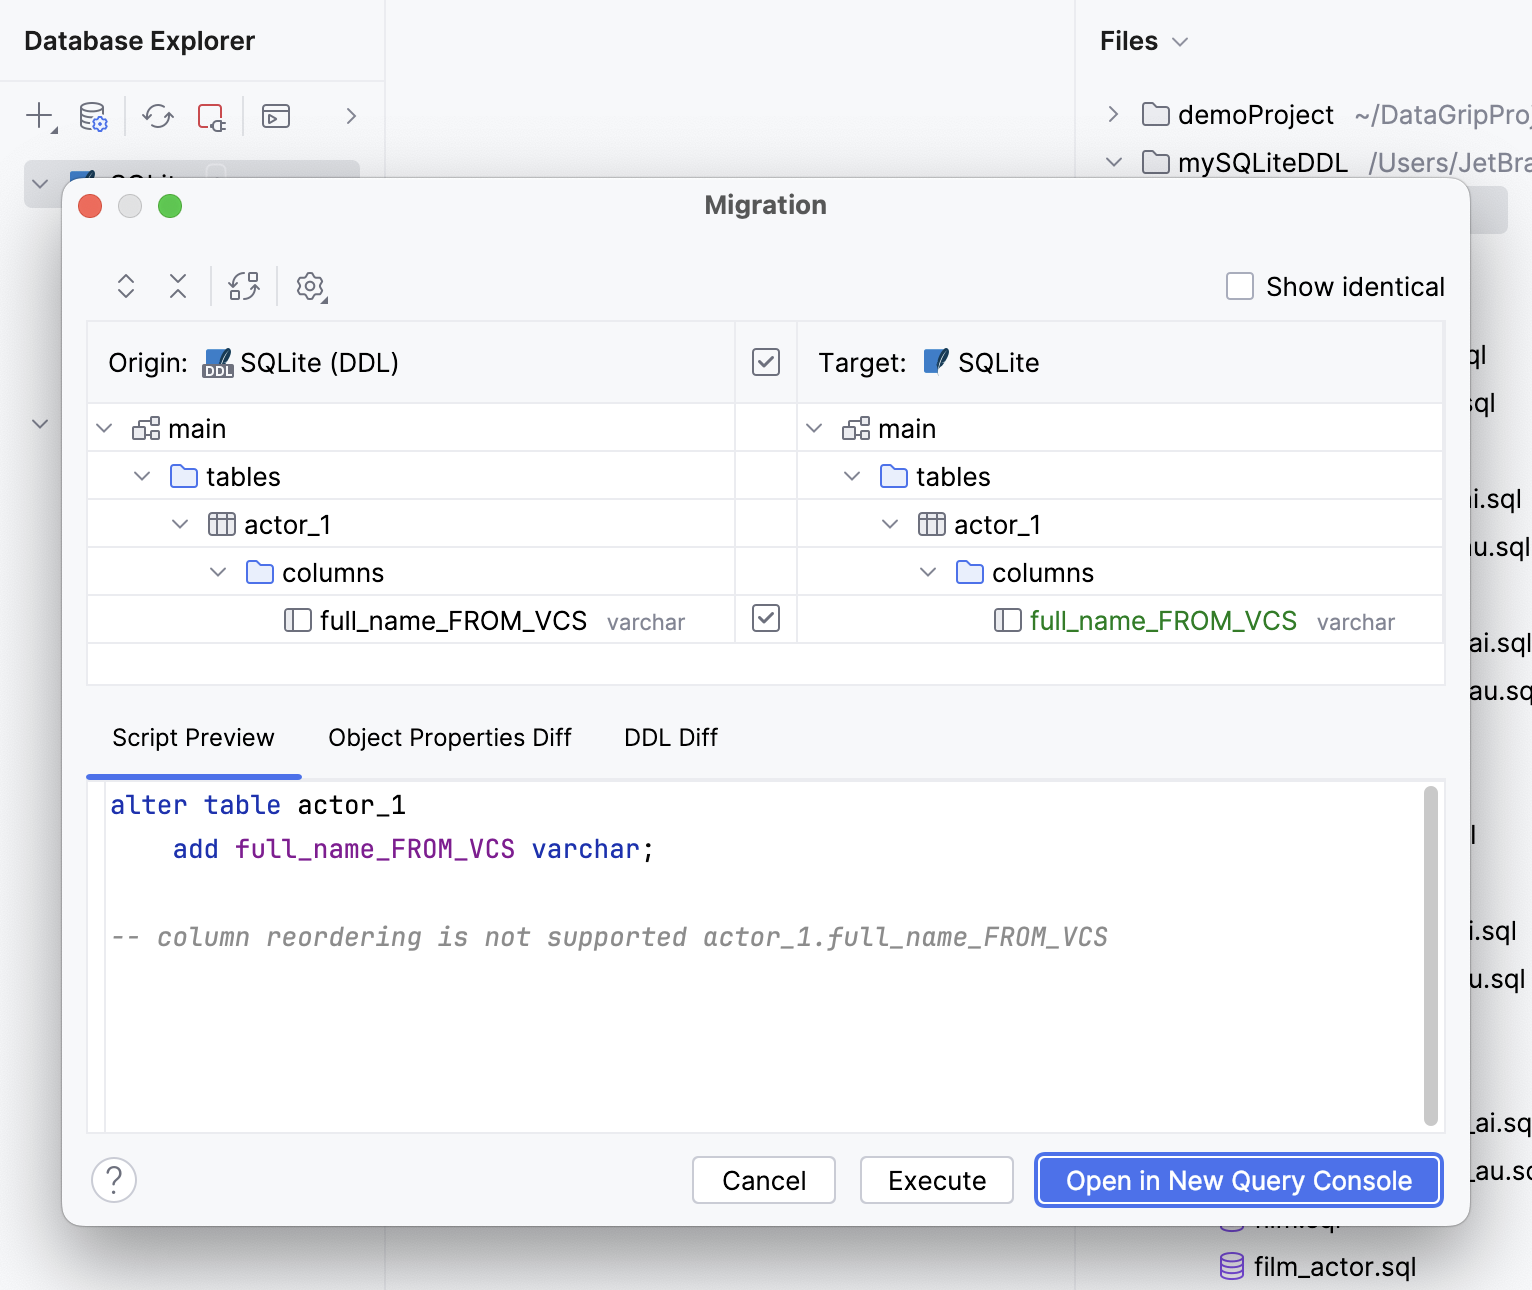Viewport: 1532px width, 1290px height.
Task: Swap Origin and Target databases
Action: pos(243,286)
